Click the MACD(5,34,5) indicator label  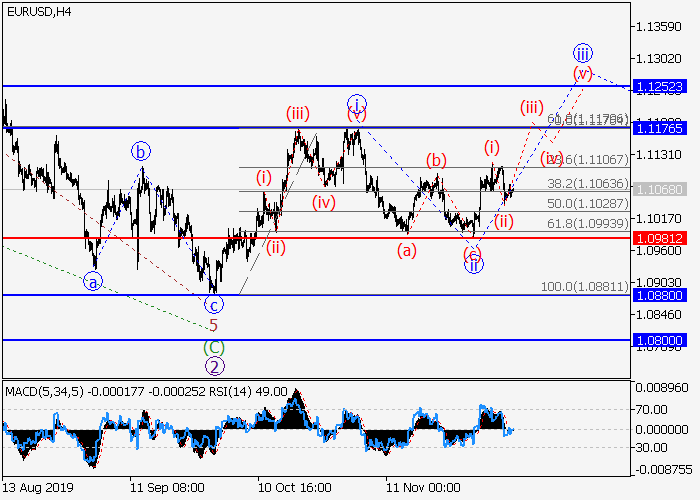[x=41, y=391]
